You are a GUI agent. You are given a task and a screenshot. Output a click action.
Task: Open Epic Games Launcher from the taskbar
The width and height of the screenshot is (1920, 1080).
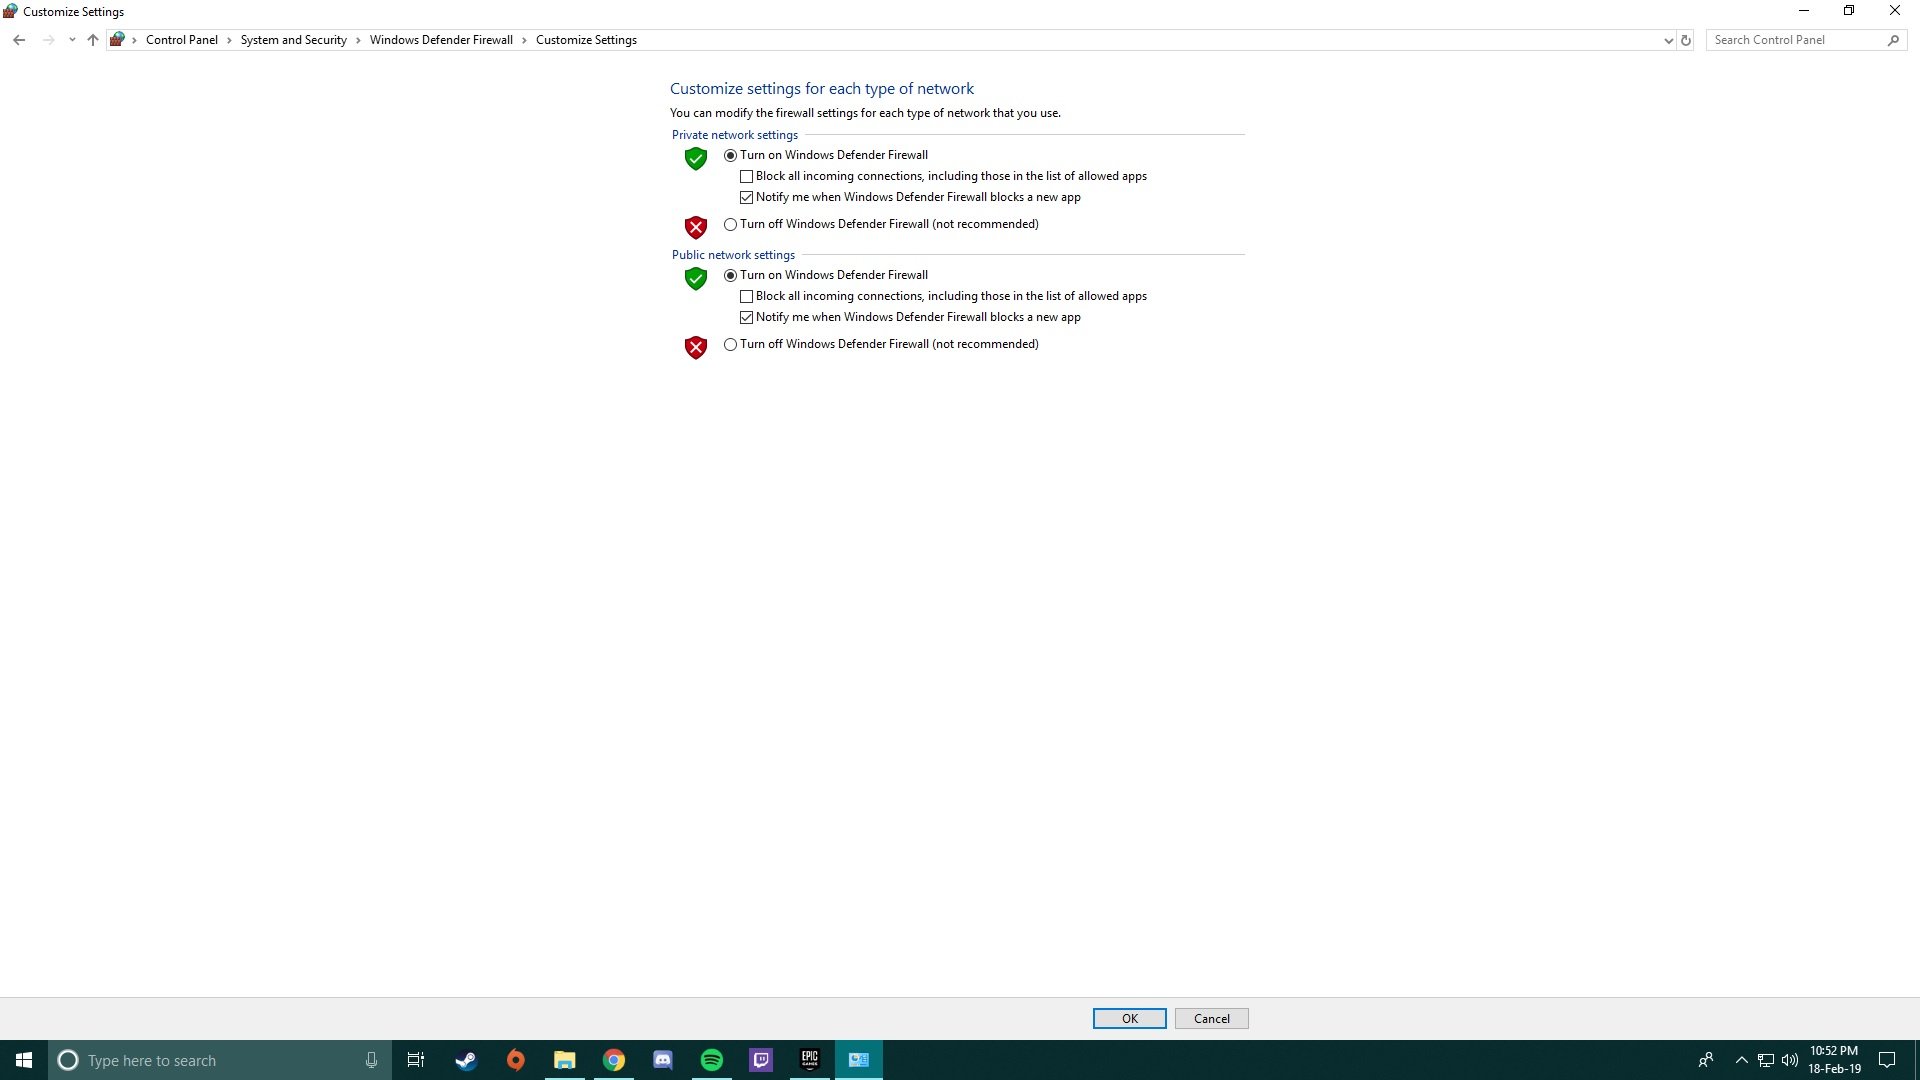click(x=809, y=1060)
